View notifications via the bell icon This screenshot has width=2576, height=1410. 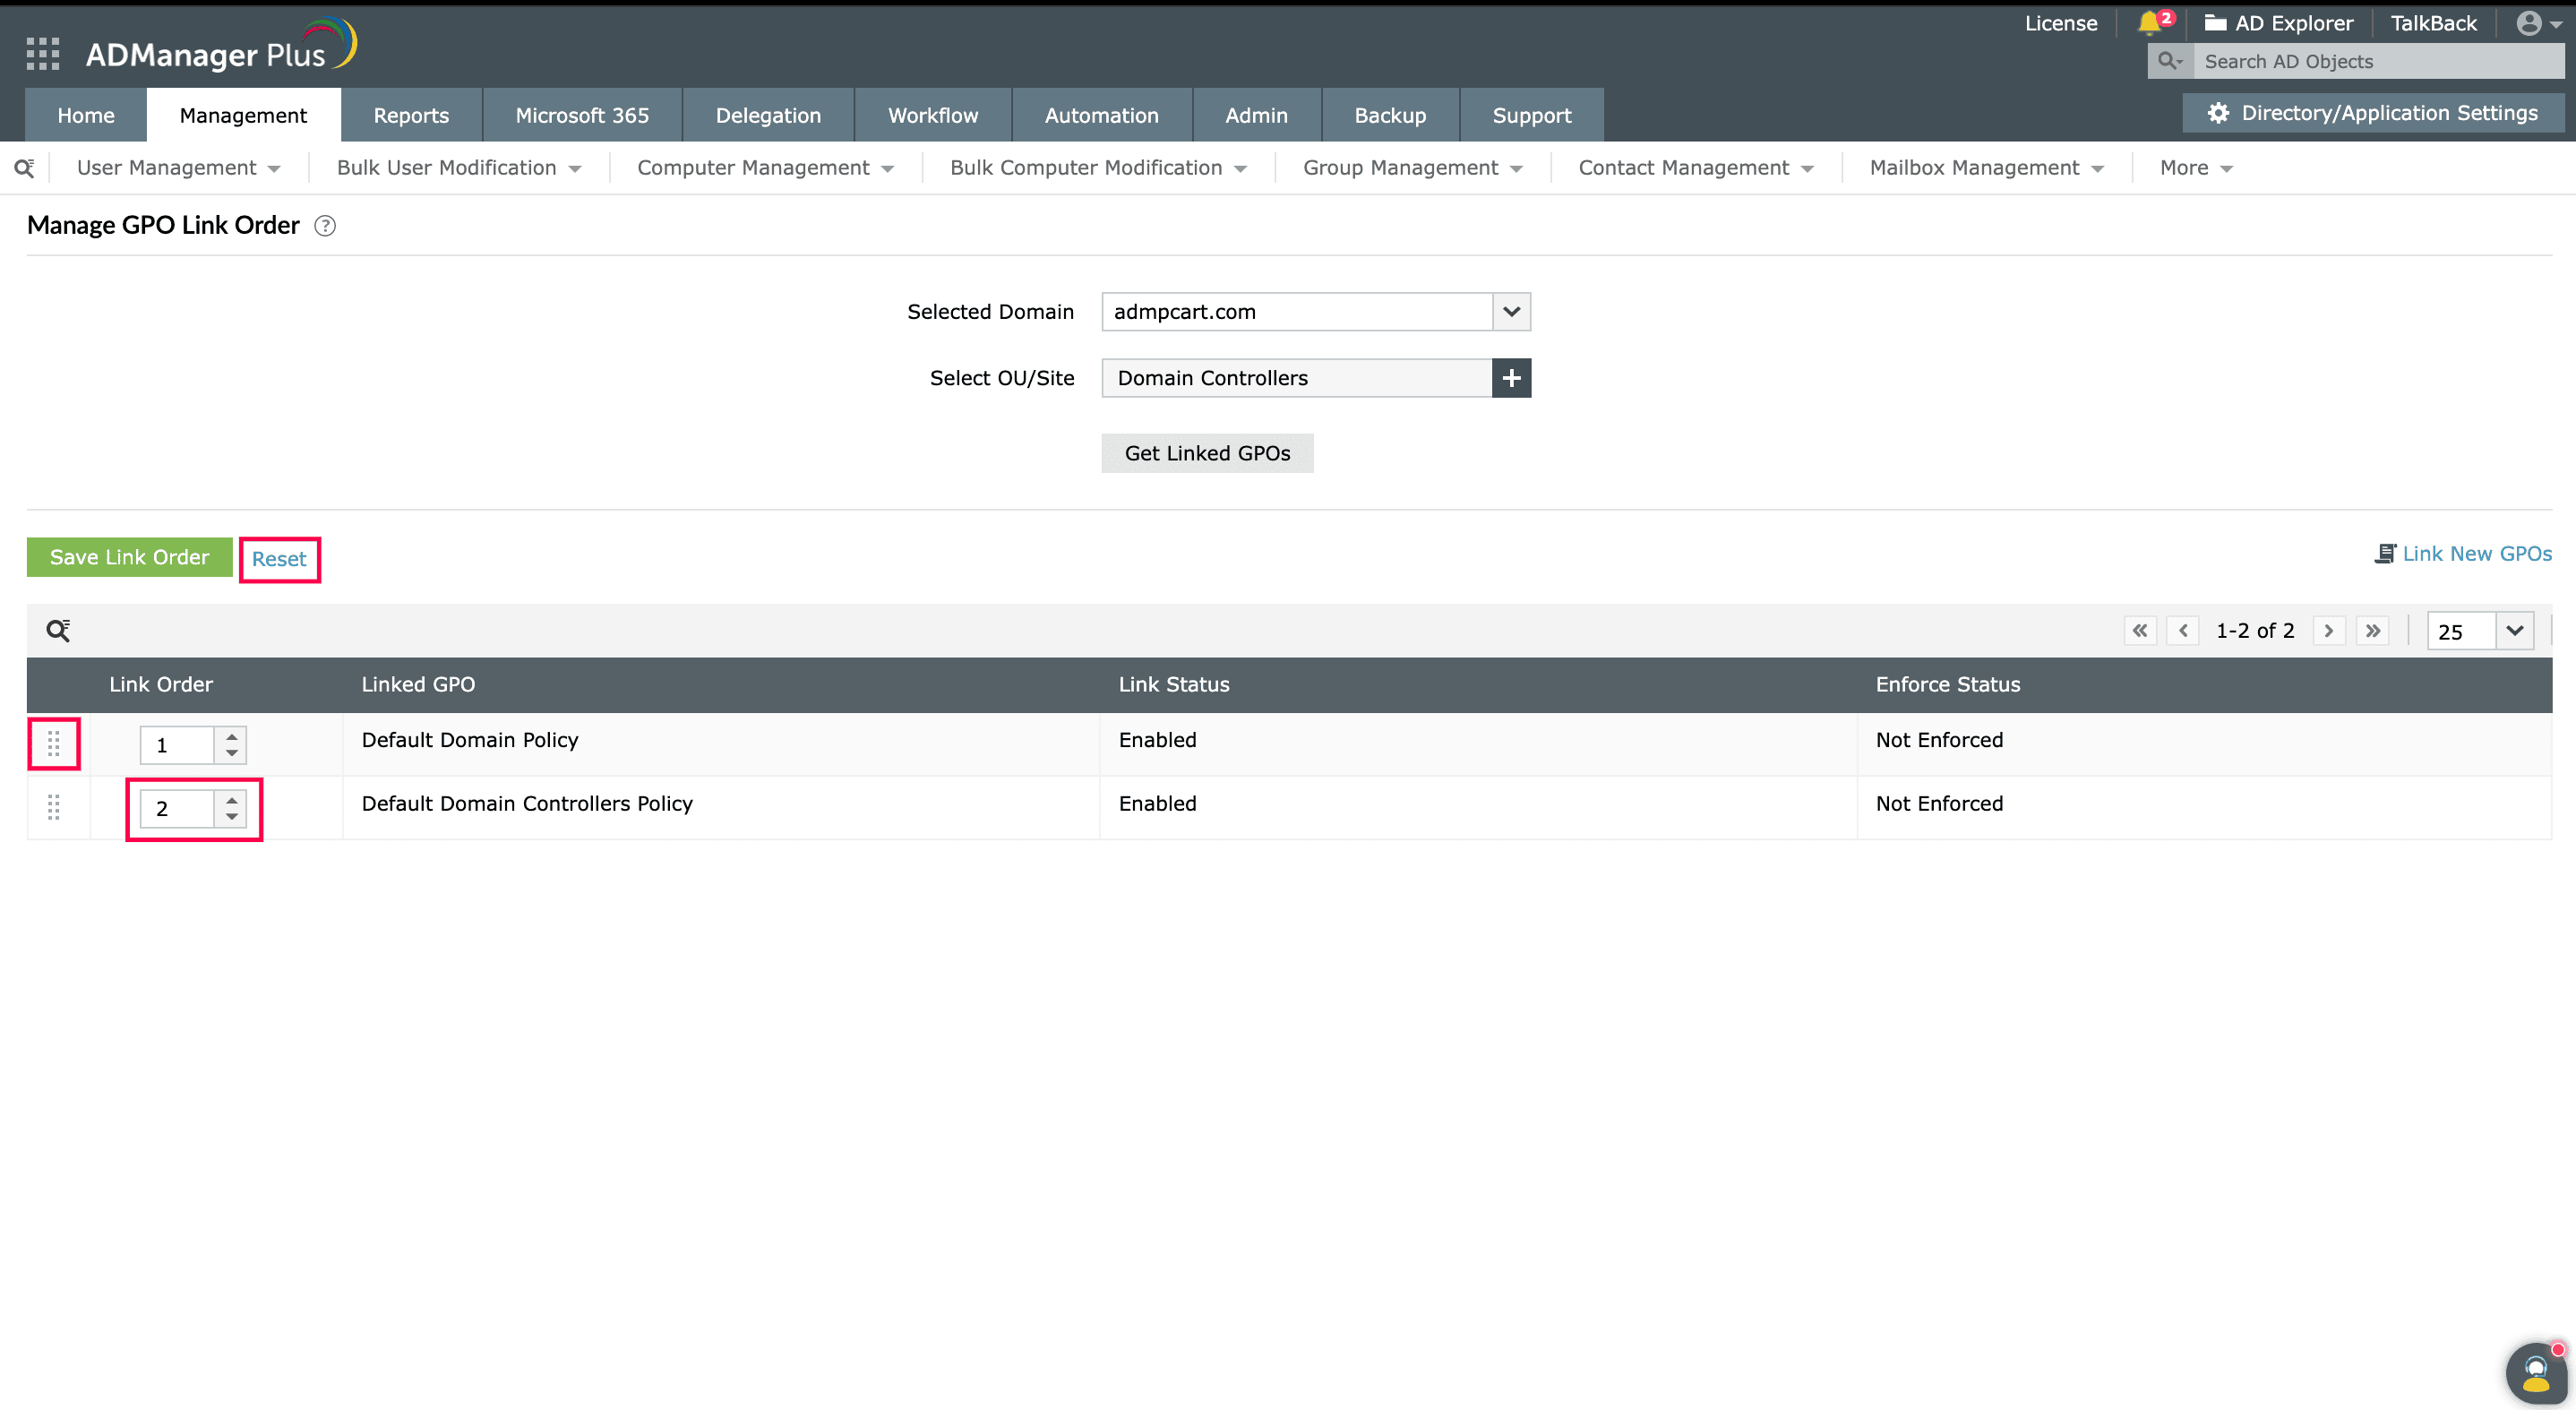click(x=2148, y=23)
